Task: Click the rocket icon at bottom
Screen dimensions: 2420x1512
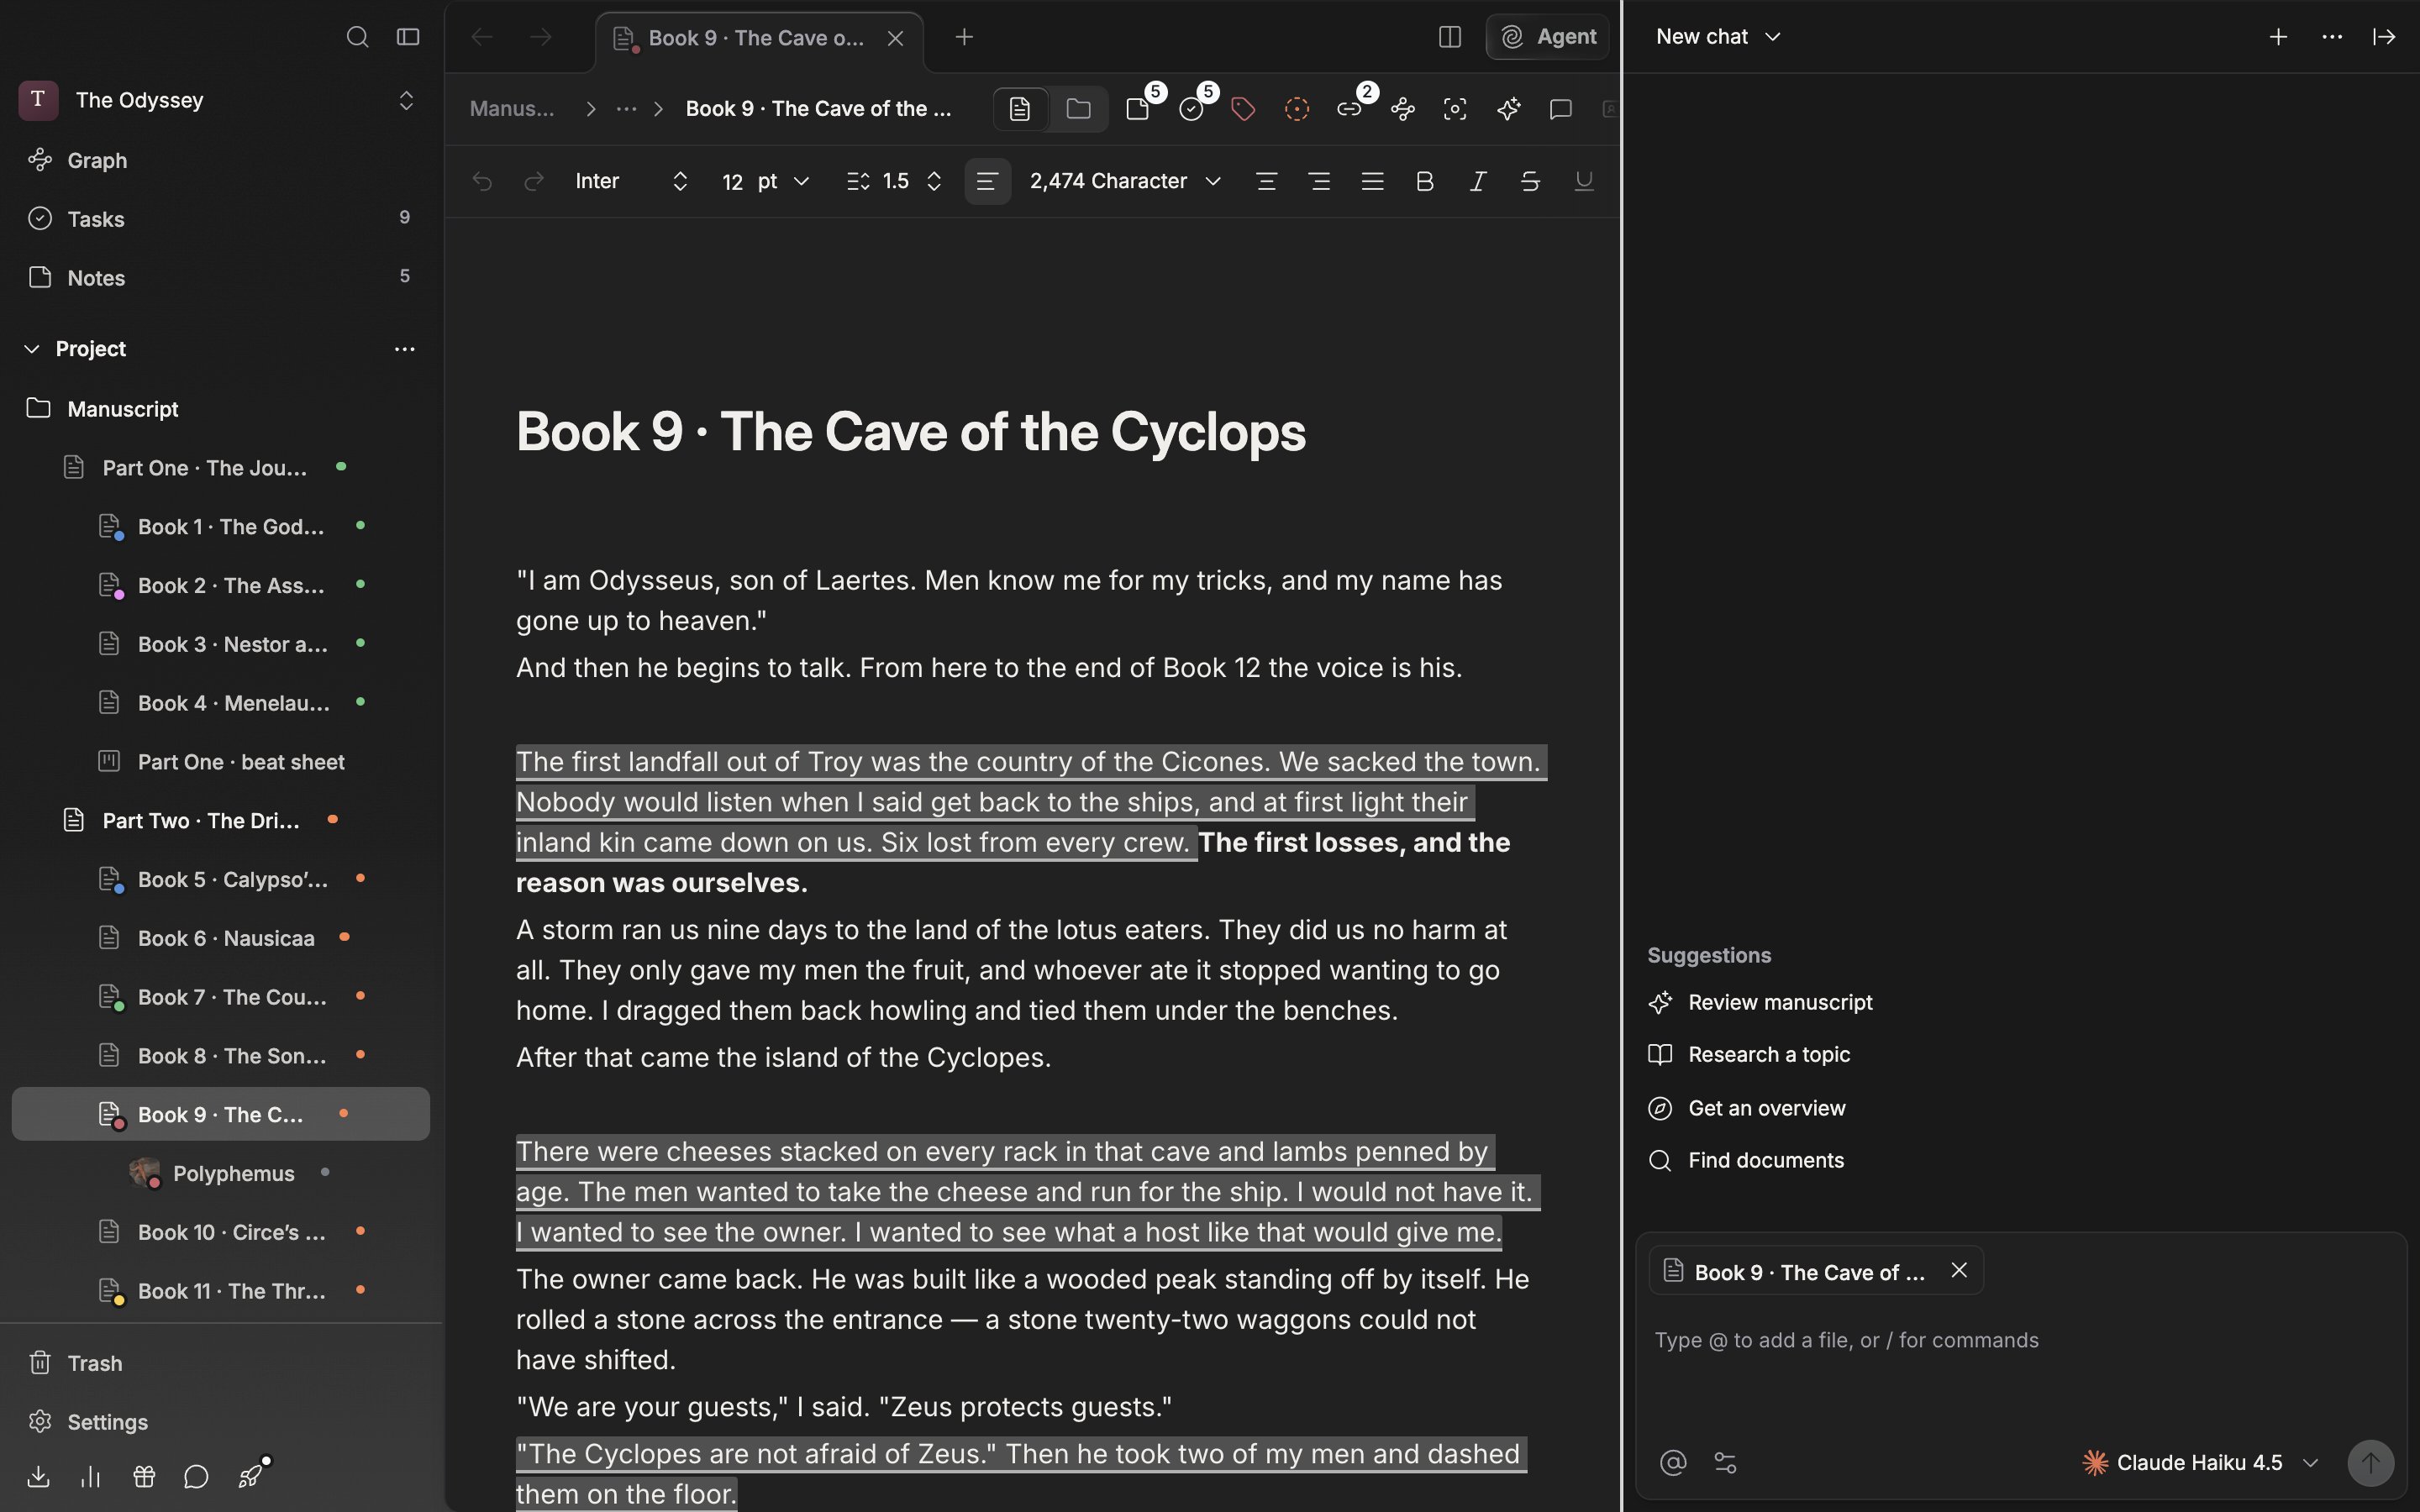Action: (x=251, y=1476)
